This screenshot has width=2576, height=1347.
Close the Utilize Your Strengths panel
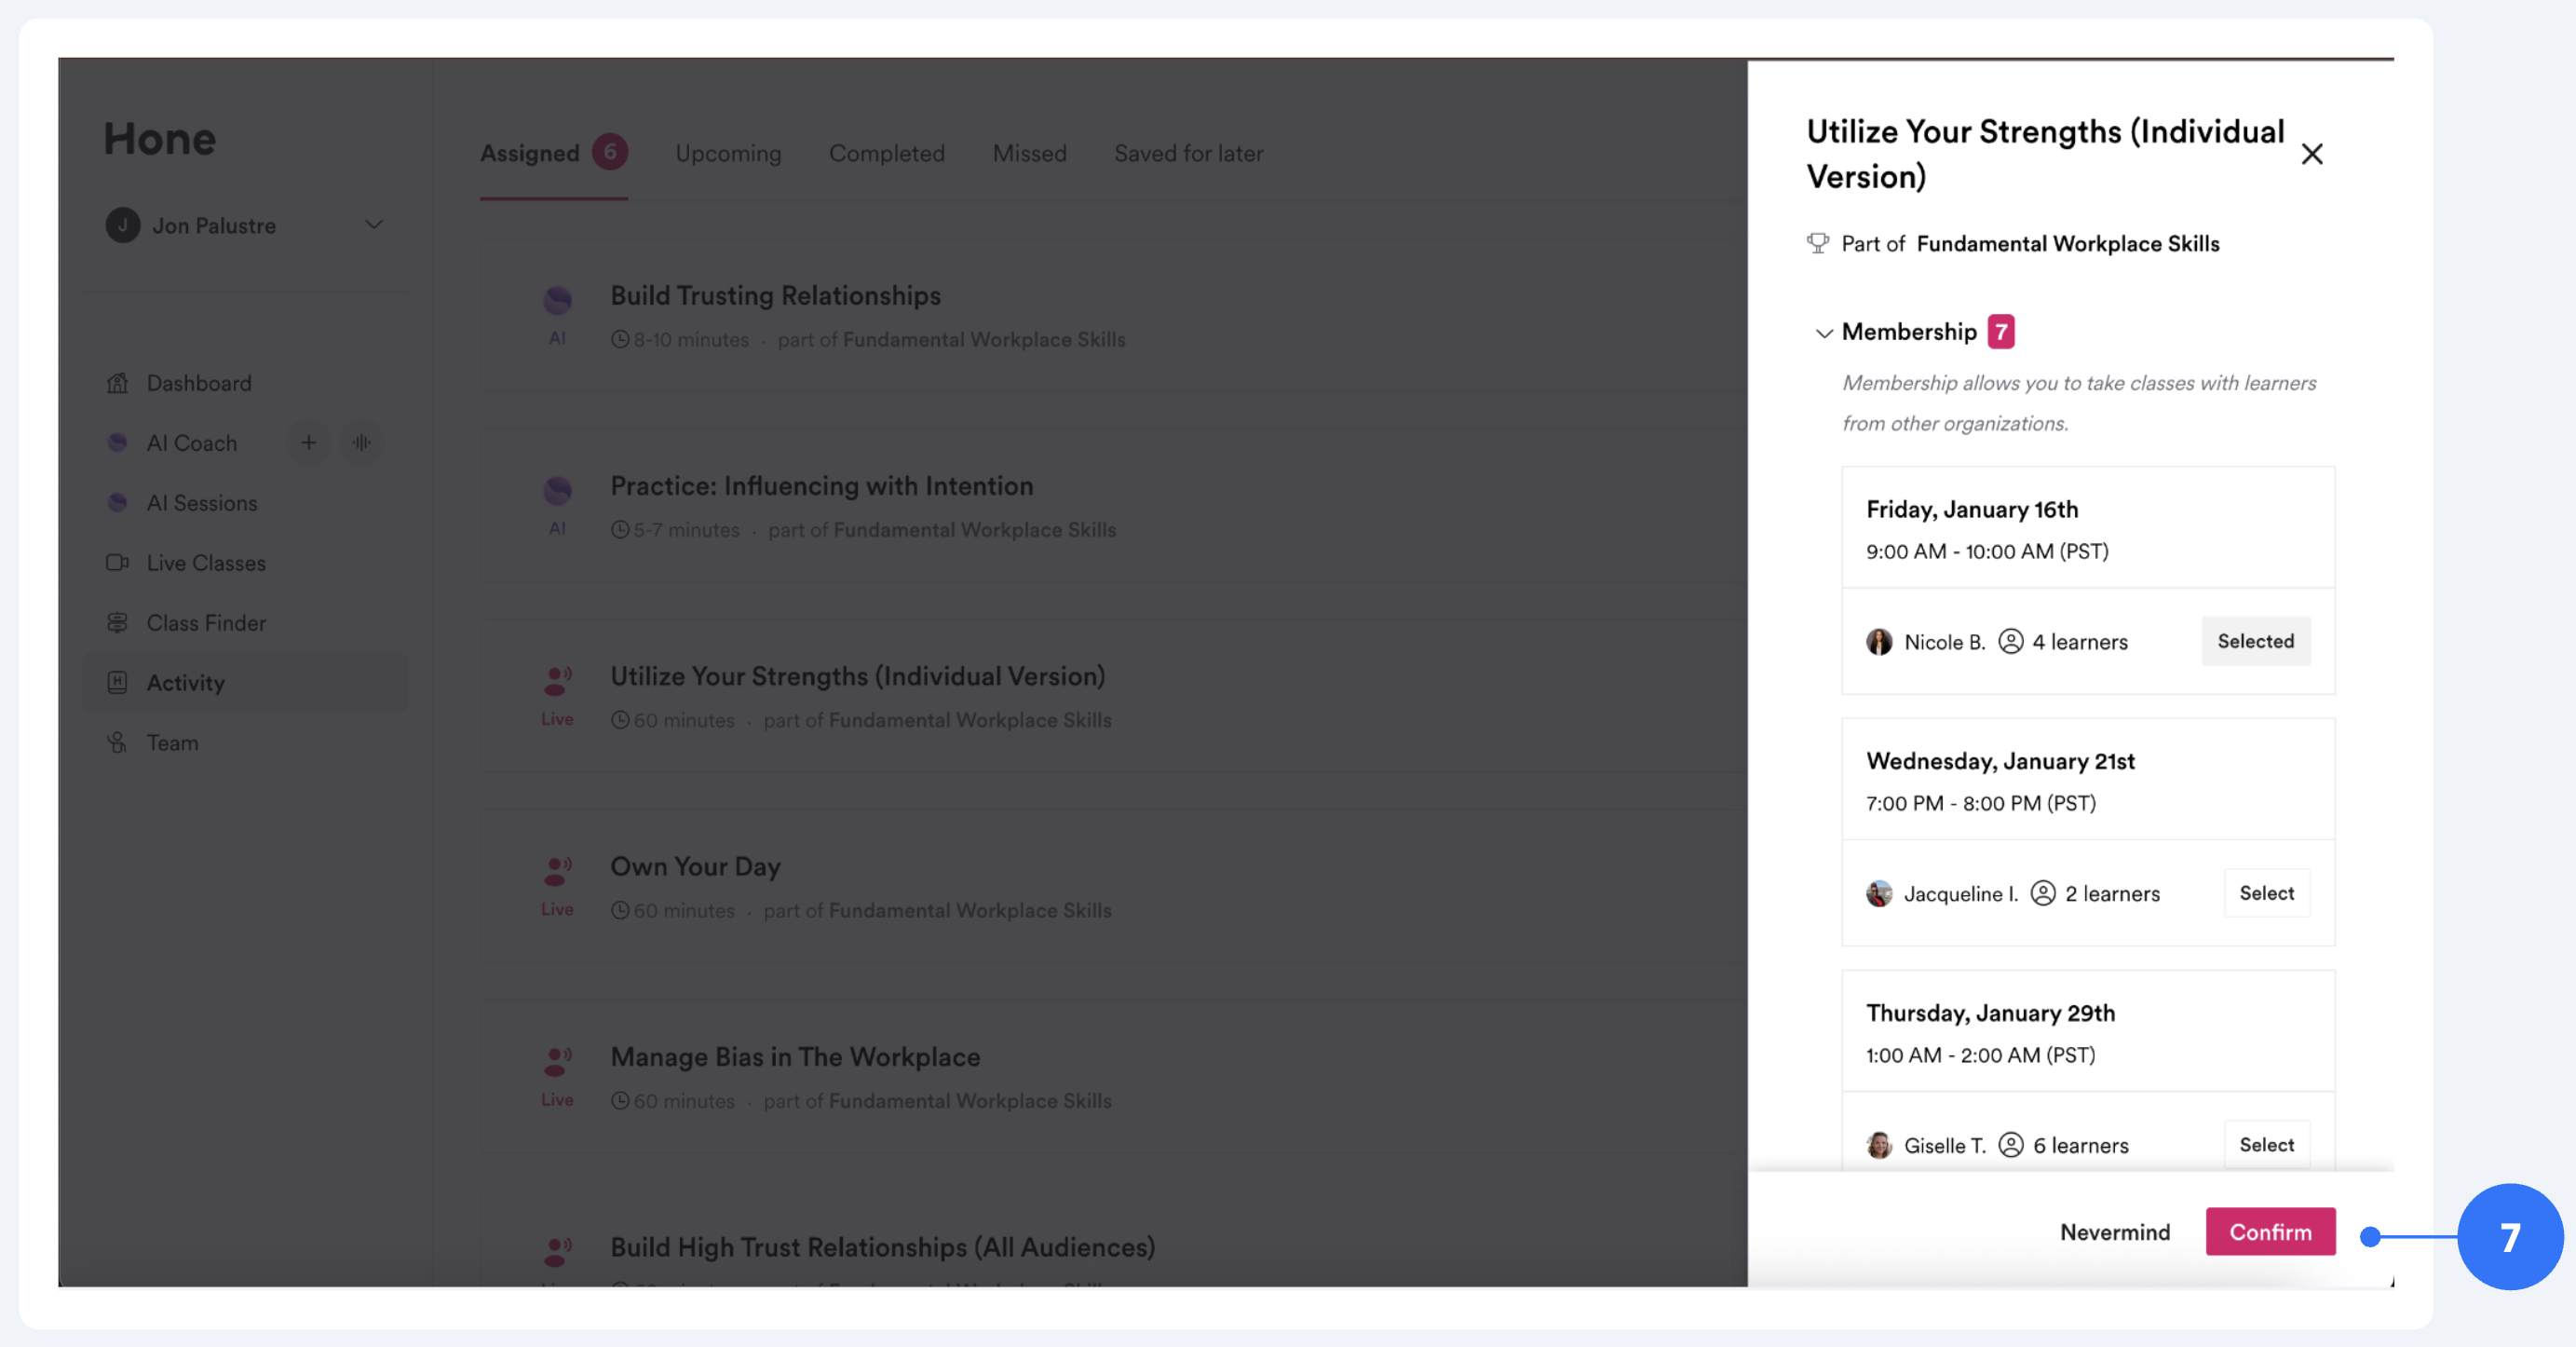[x=2311, y=154]
